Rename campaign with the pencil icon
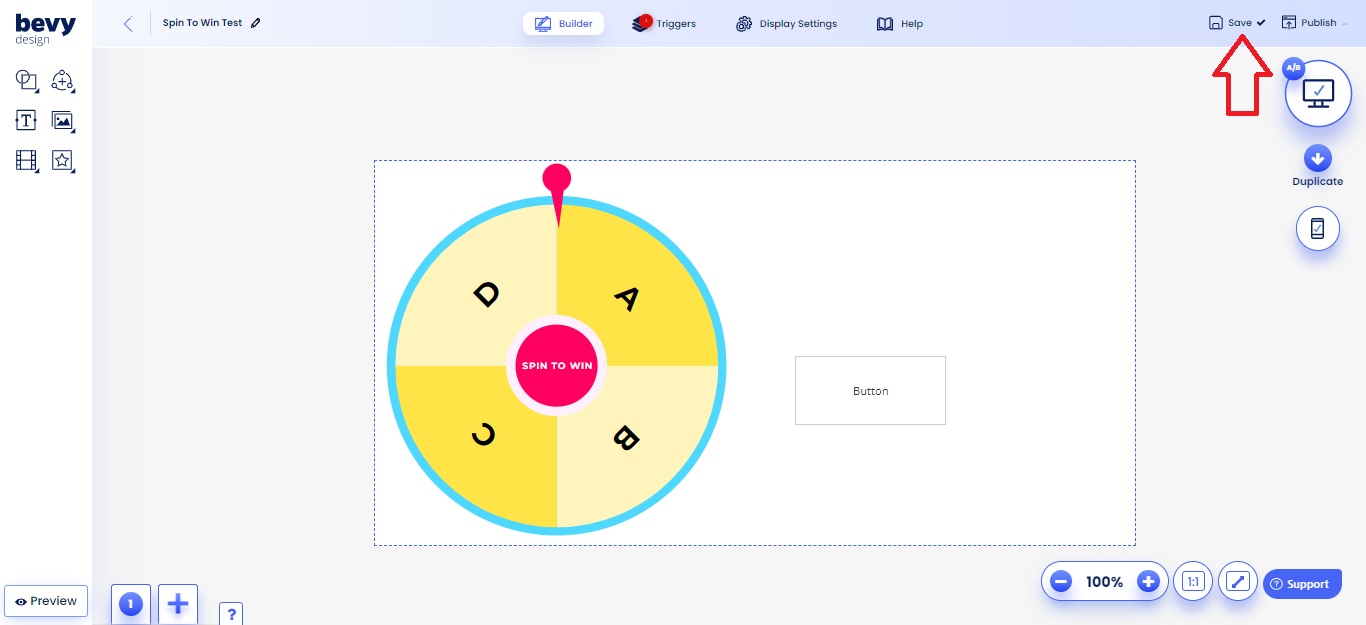Screen dimensions: 1366x625 (x=255, y=21)
